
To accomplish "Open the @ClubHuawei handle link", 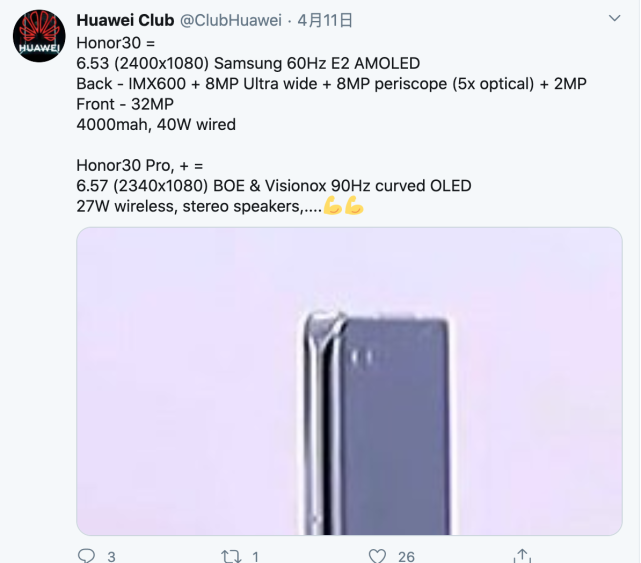I will pos(231,20).
